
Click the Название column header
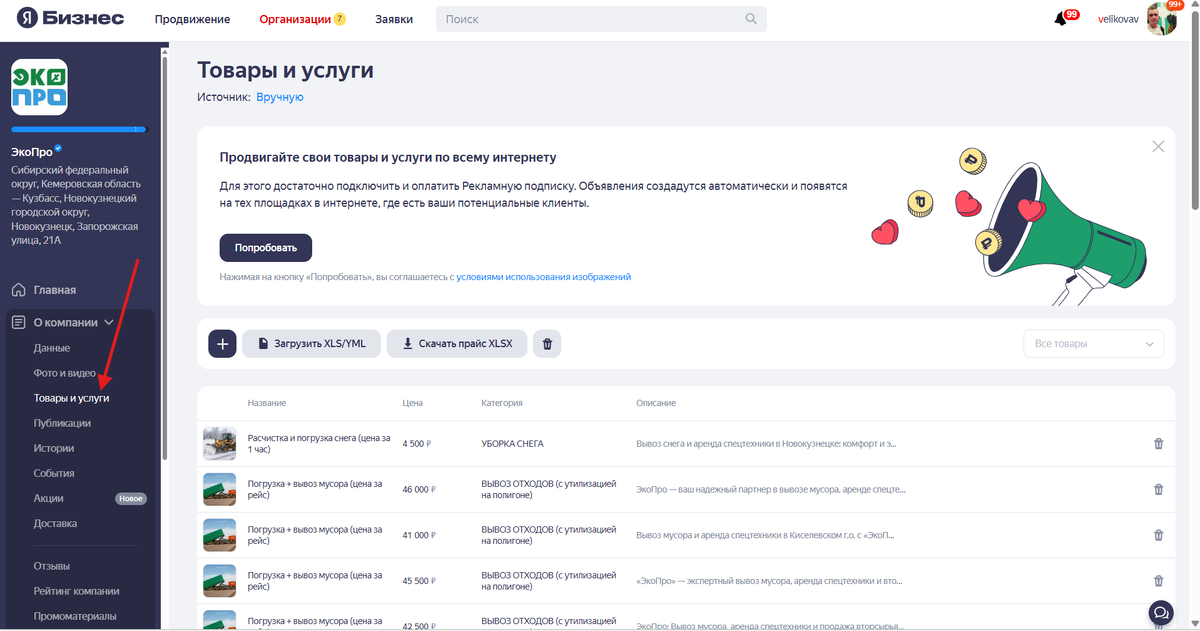267,403
